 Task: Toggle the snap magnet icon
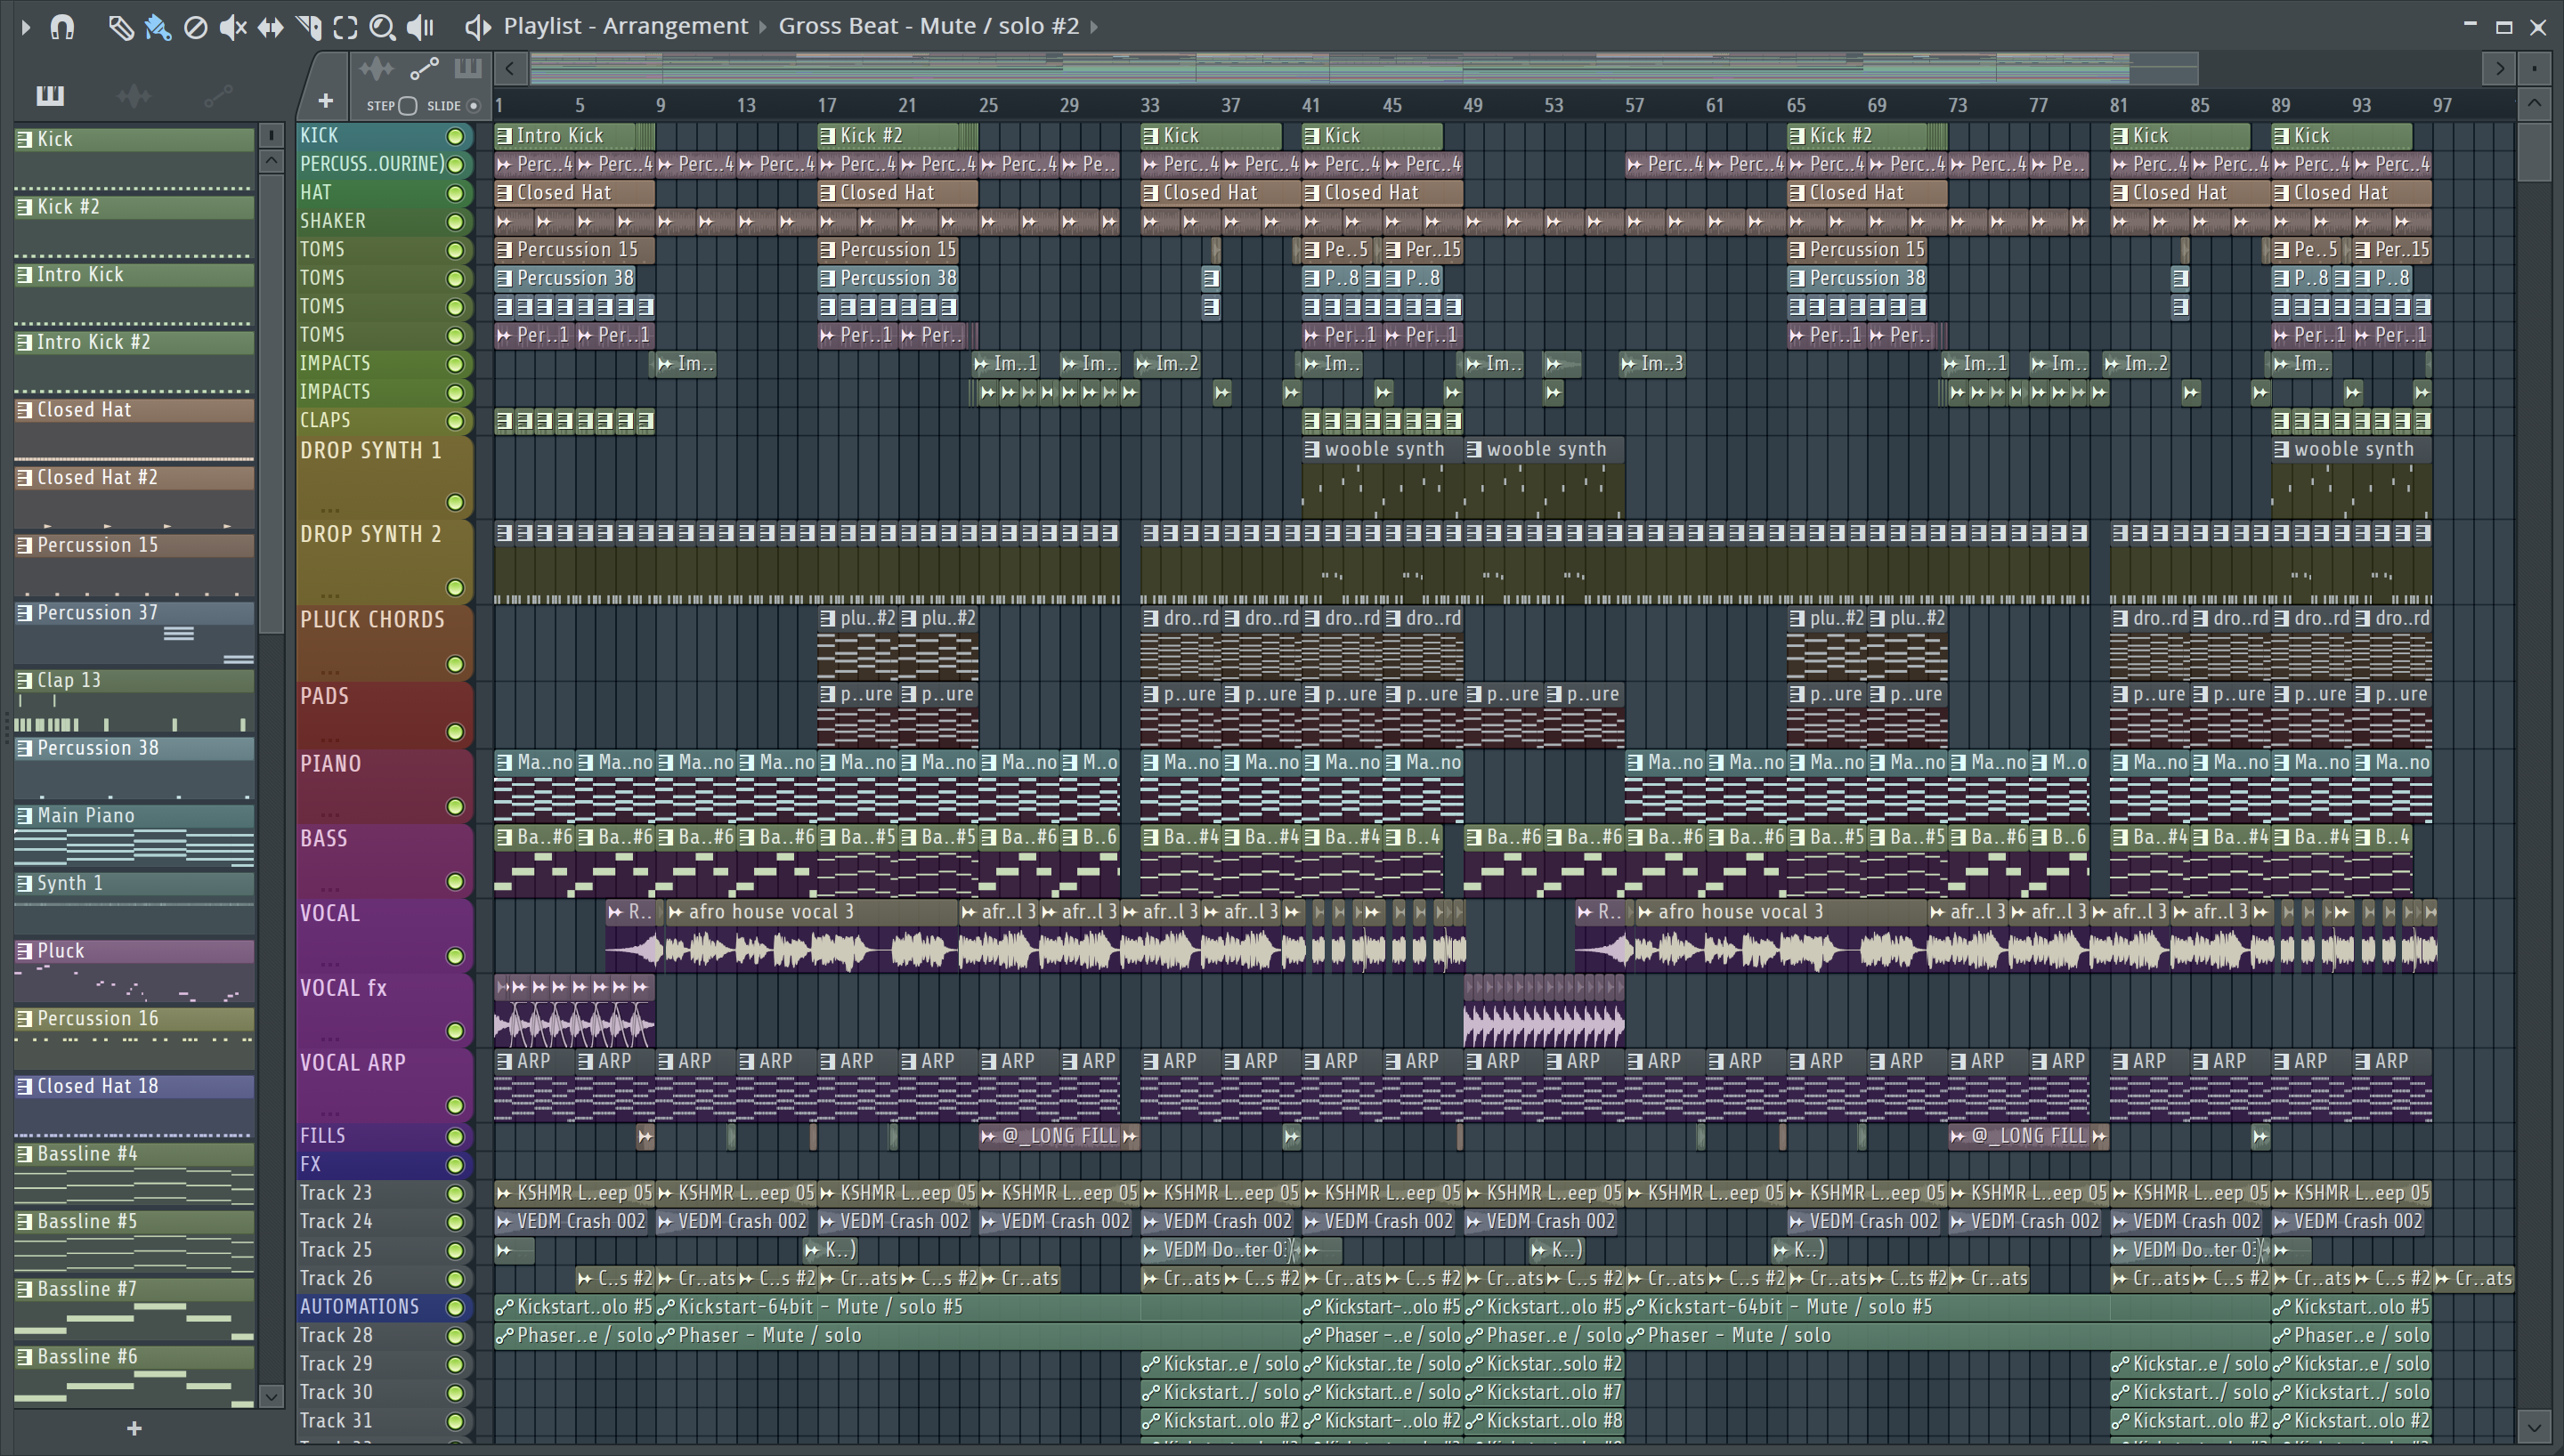pyautogui.click(x=62, y=27)
